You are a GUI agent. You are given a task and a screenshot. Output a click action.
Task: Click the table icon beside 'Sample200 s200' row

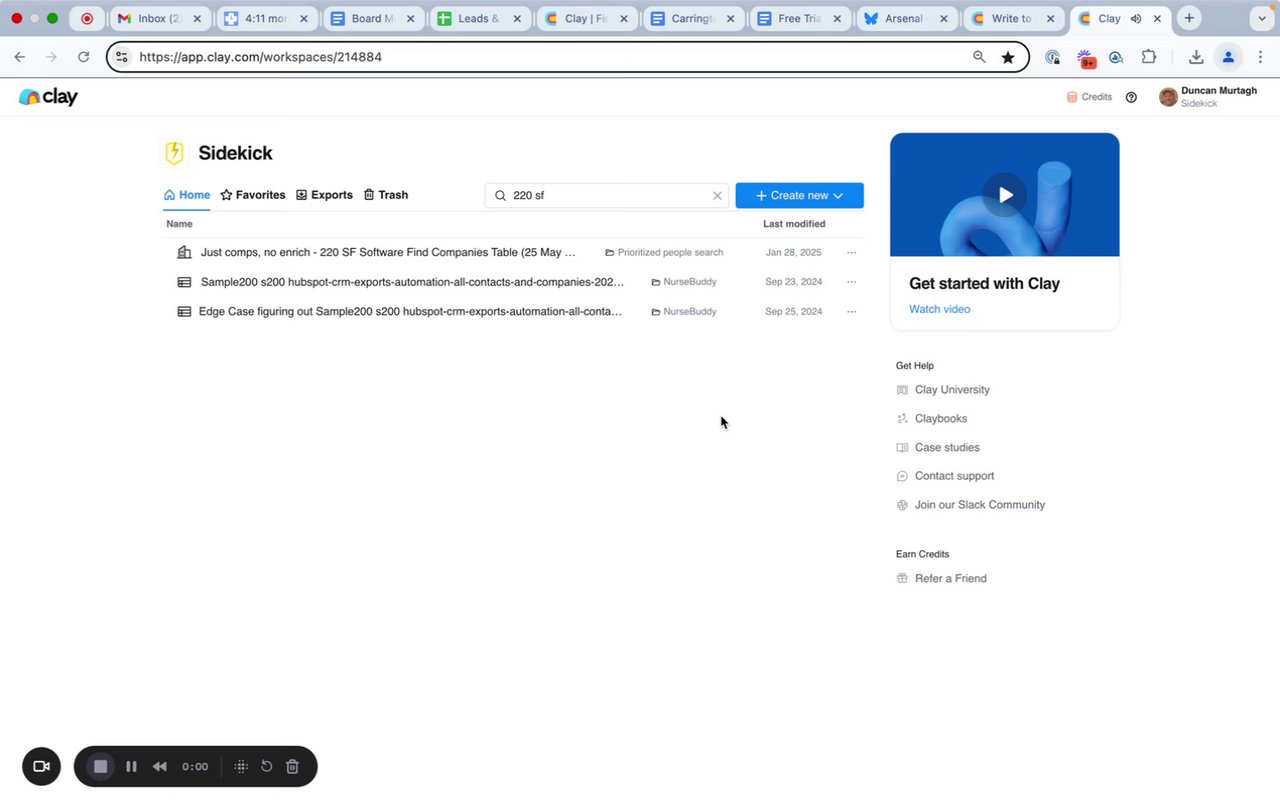184,282
